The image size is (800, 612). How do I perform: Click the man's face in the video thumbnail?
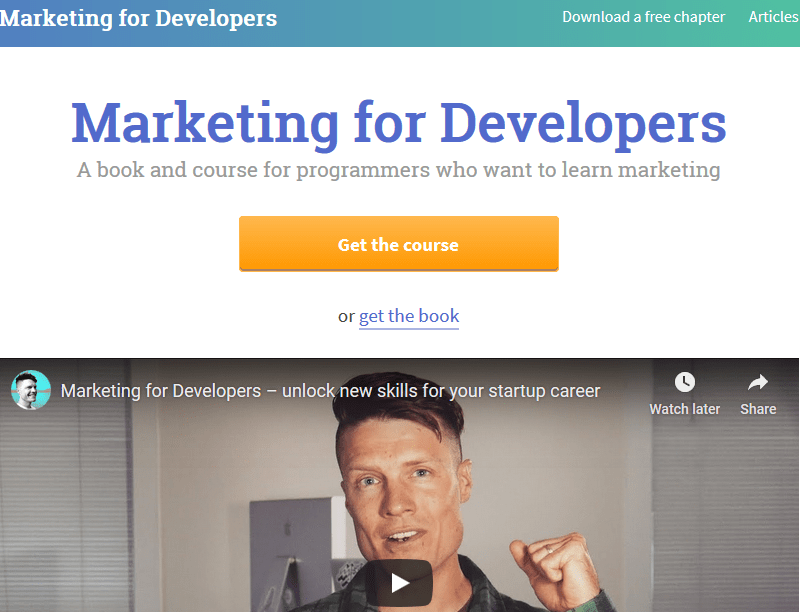(x=403, y=490)
